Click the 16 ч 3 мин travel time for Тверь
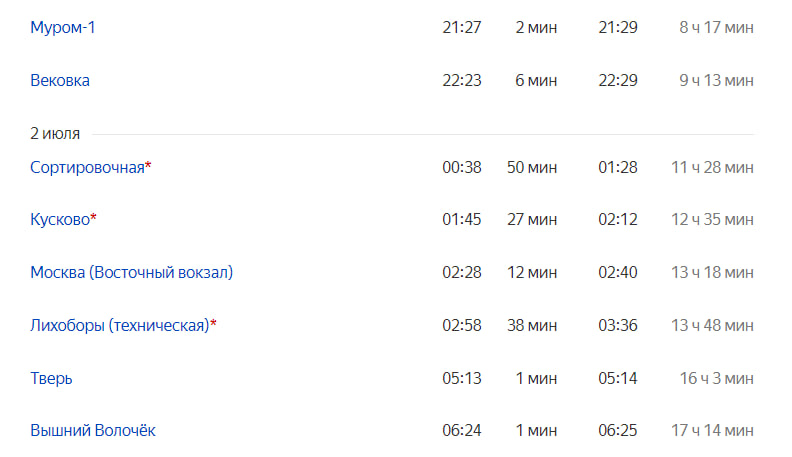This screenshot has height=457, width=792. click(x=716, y=378)
